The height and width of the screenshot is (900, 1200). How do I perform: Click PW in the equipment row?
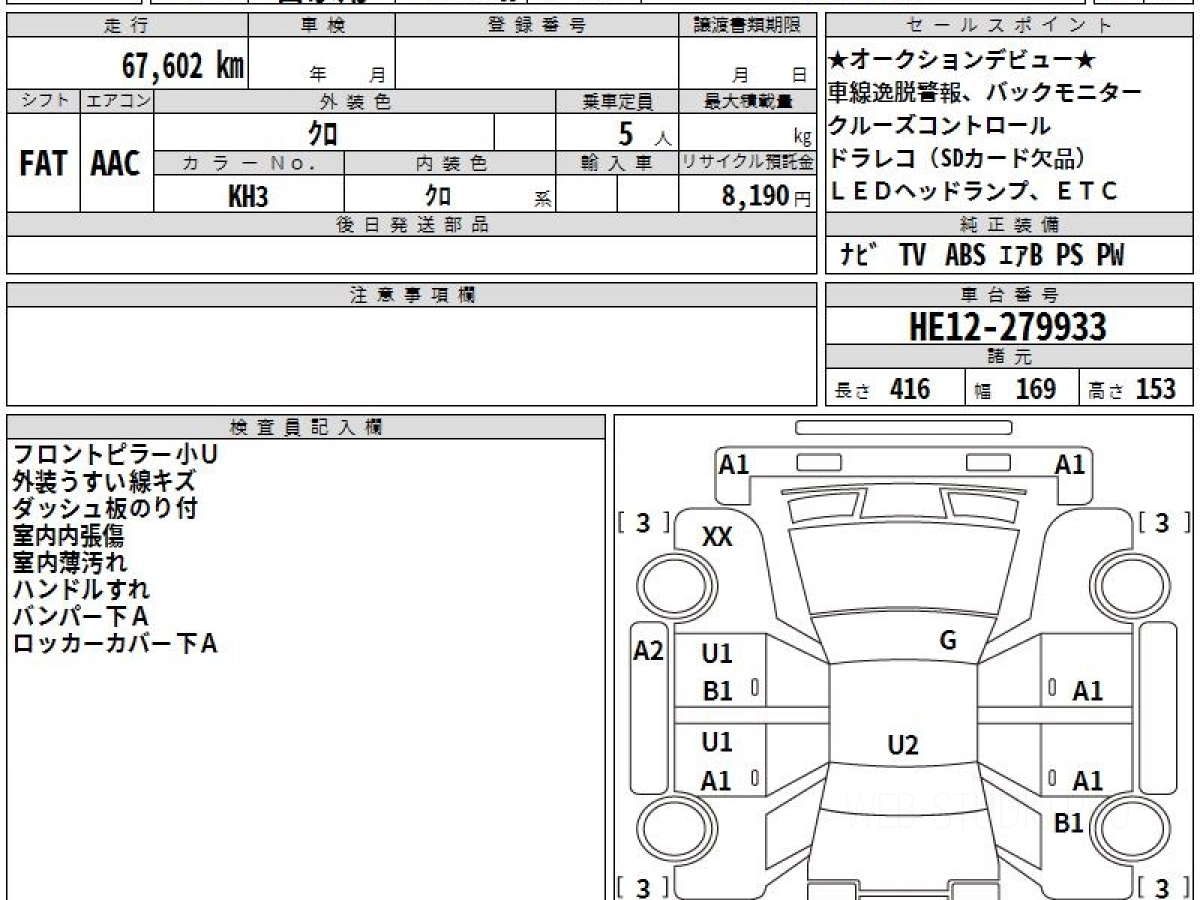pyautogui.click(x=1110, y=256)
